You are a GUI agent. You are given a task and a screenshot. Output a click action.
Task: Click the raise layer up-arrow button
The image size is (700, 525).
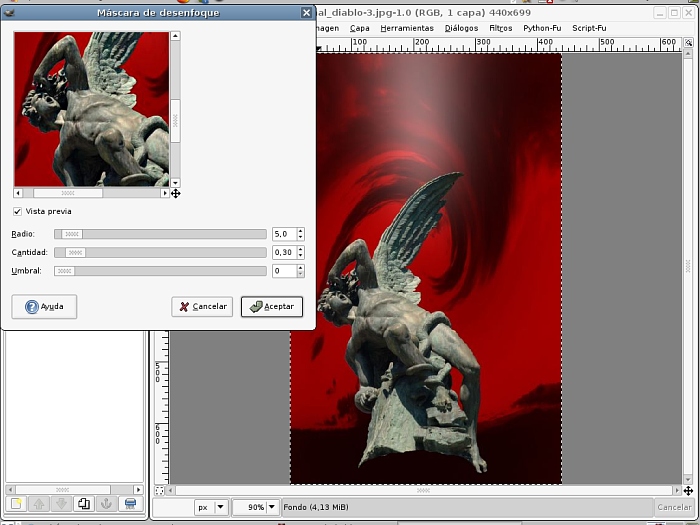coord(39,504)
